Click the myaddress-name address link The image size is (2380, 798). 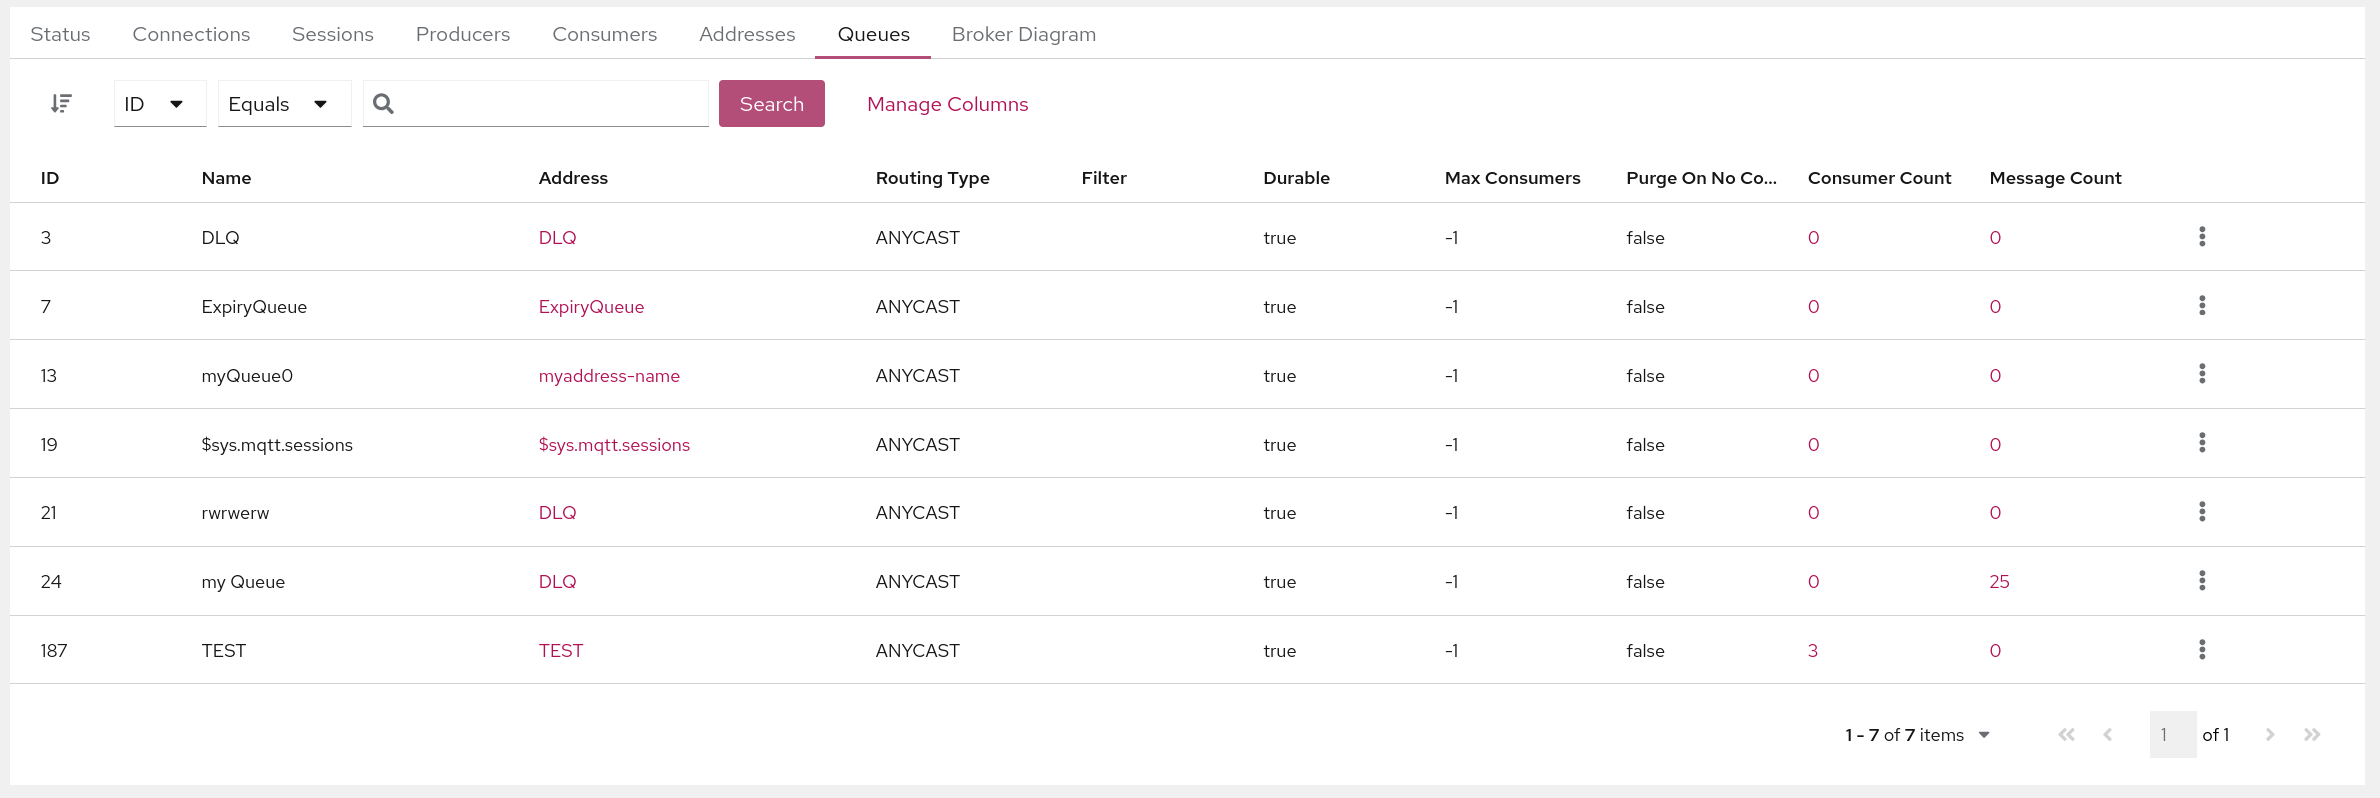point(608,376)
